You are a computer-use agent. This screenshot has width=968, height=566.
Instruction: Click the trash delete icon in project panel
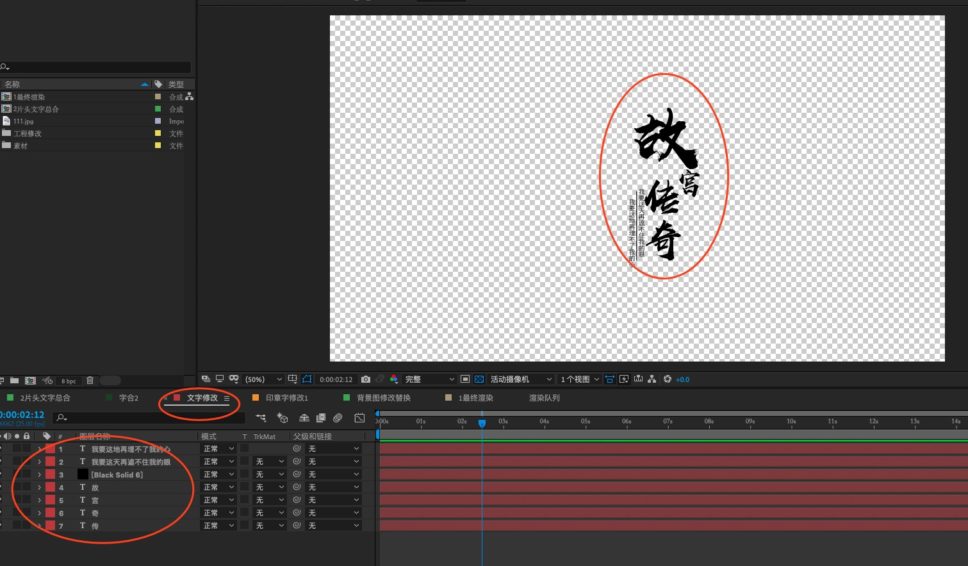(90, 380)
